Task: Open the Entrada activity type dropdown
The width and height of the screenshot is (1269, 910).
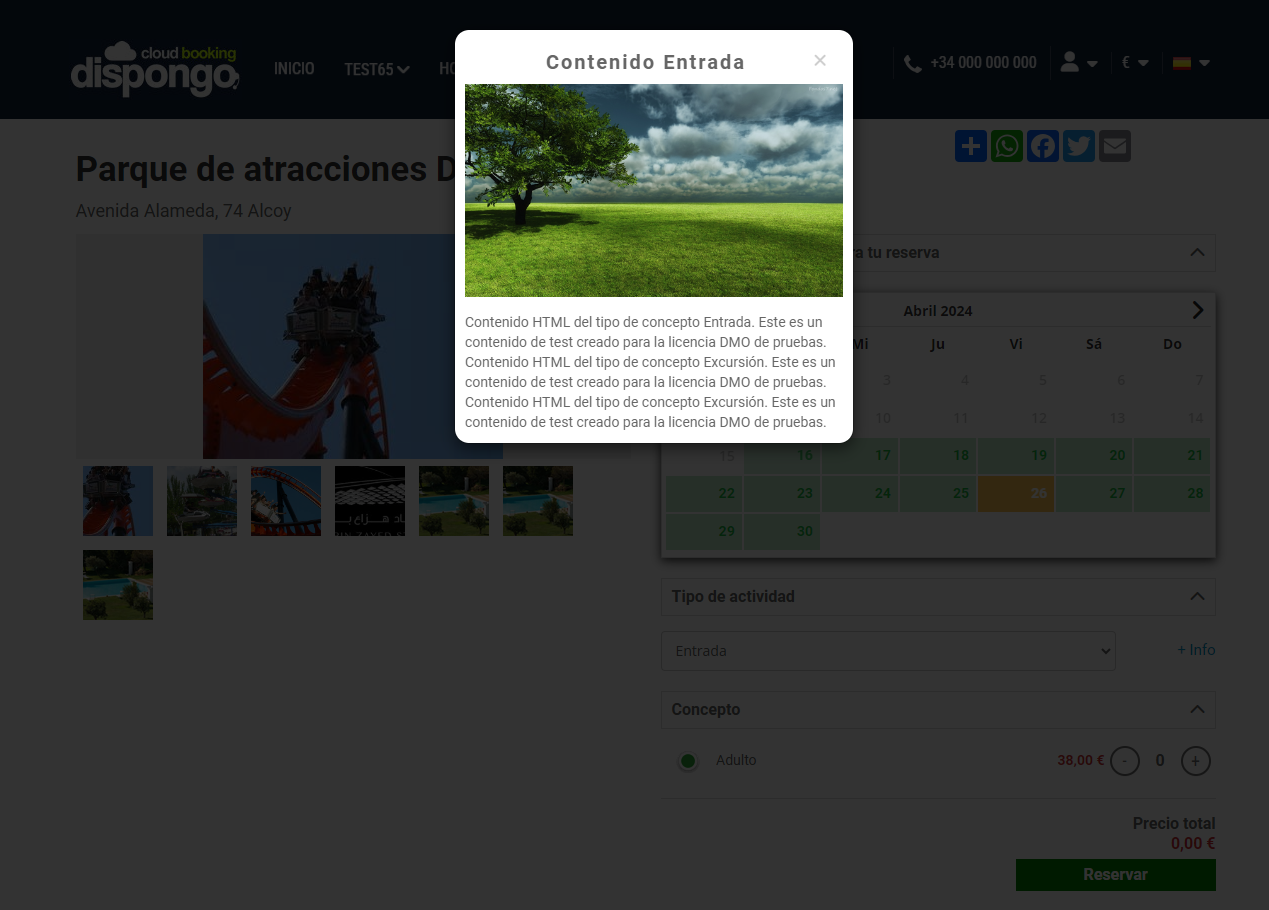Action: coord(888,651)
